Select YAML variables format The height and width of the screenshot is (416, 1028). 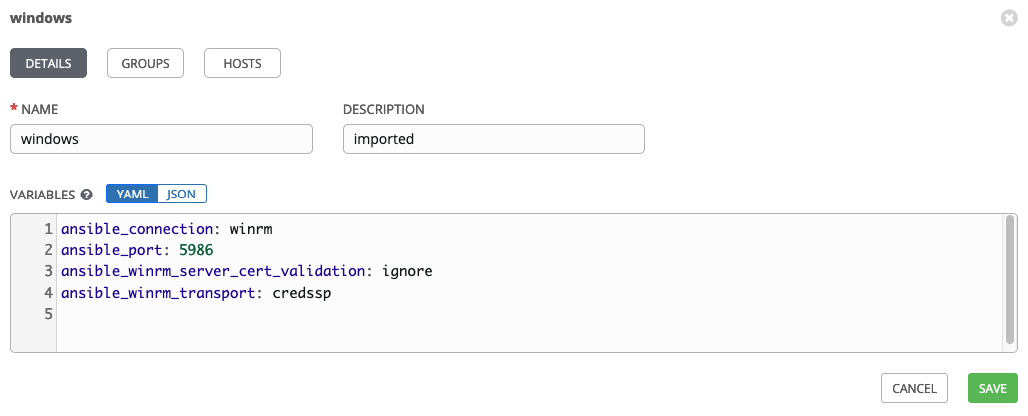click(x=132, y=194)
